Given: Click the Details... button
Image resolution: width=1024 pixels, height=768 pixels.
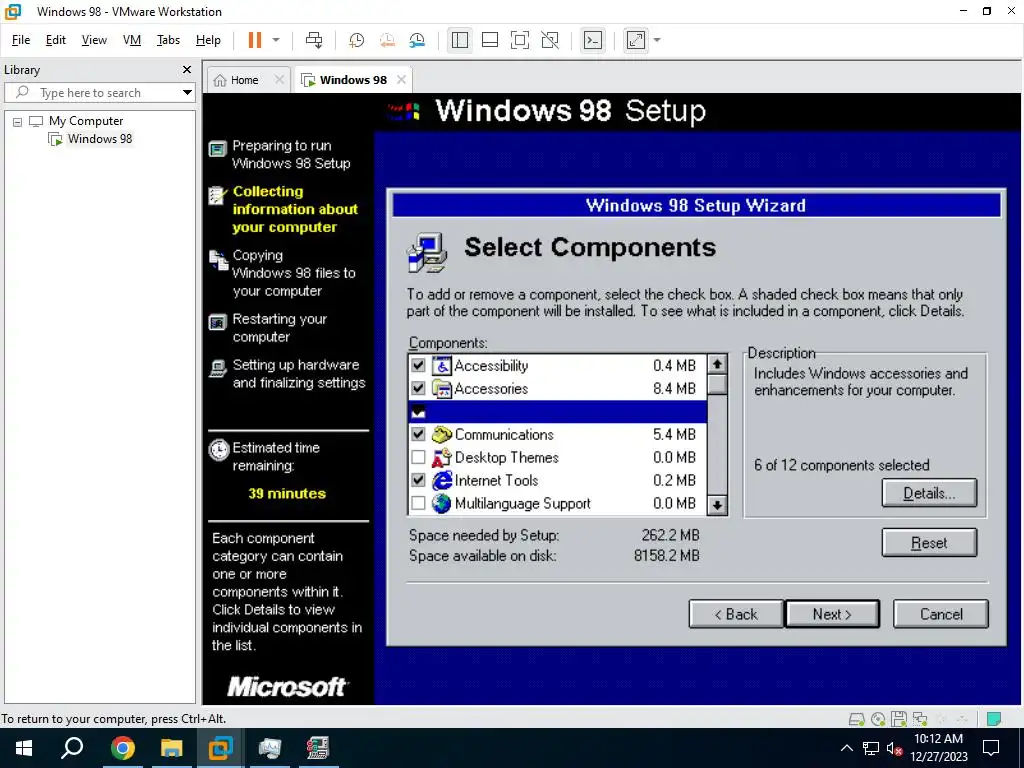Looking at the screenshot, I should [x=929, y=493].
